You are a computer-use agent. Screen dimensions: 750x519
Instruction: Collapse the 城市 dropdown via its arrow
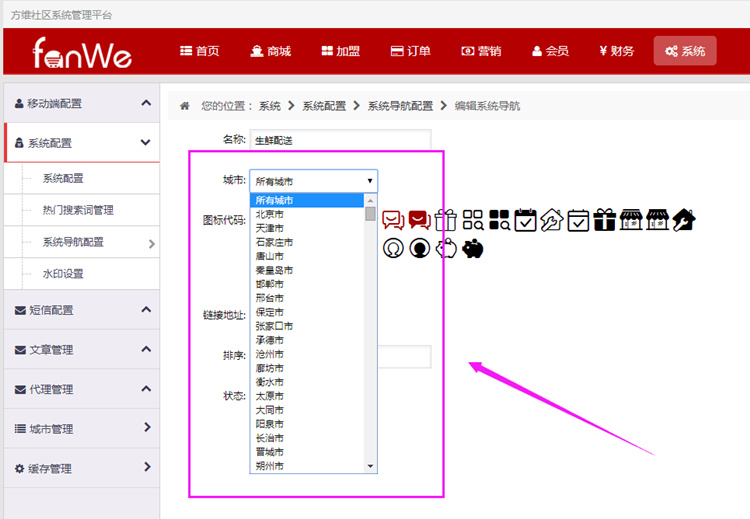click(370, 181)
